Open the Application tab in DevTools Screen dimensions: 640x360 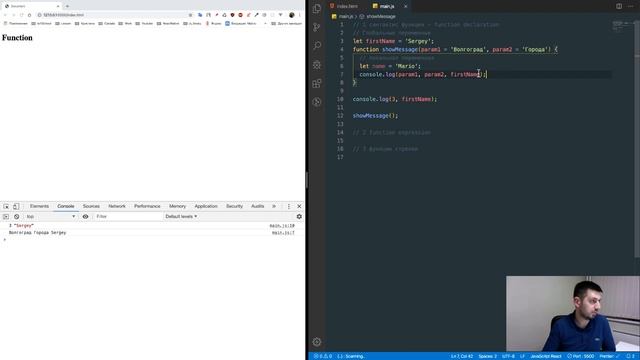click(206, 207)
